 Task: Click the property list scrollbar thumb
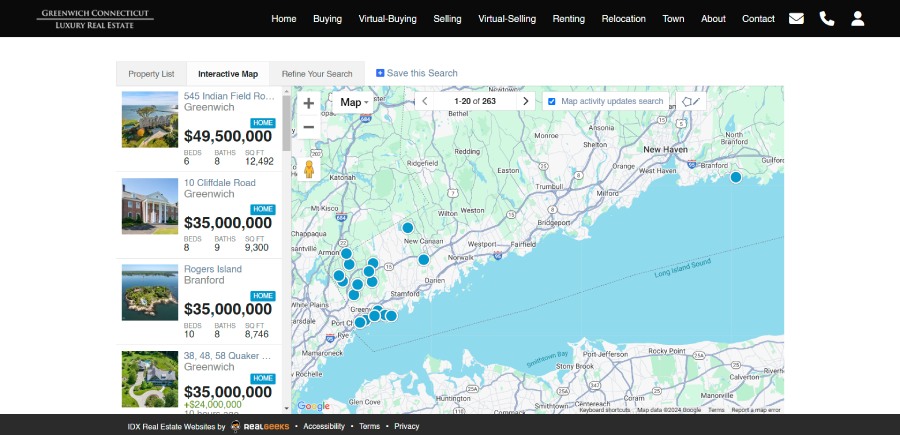(286, 123)
